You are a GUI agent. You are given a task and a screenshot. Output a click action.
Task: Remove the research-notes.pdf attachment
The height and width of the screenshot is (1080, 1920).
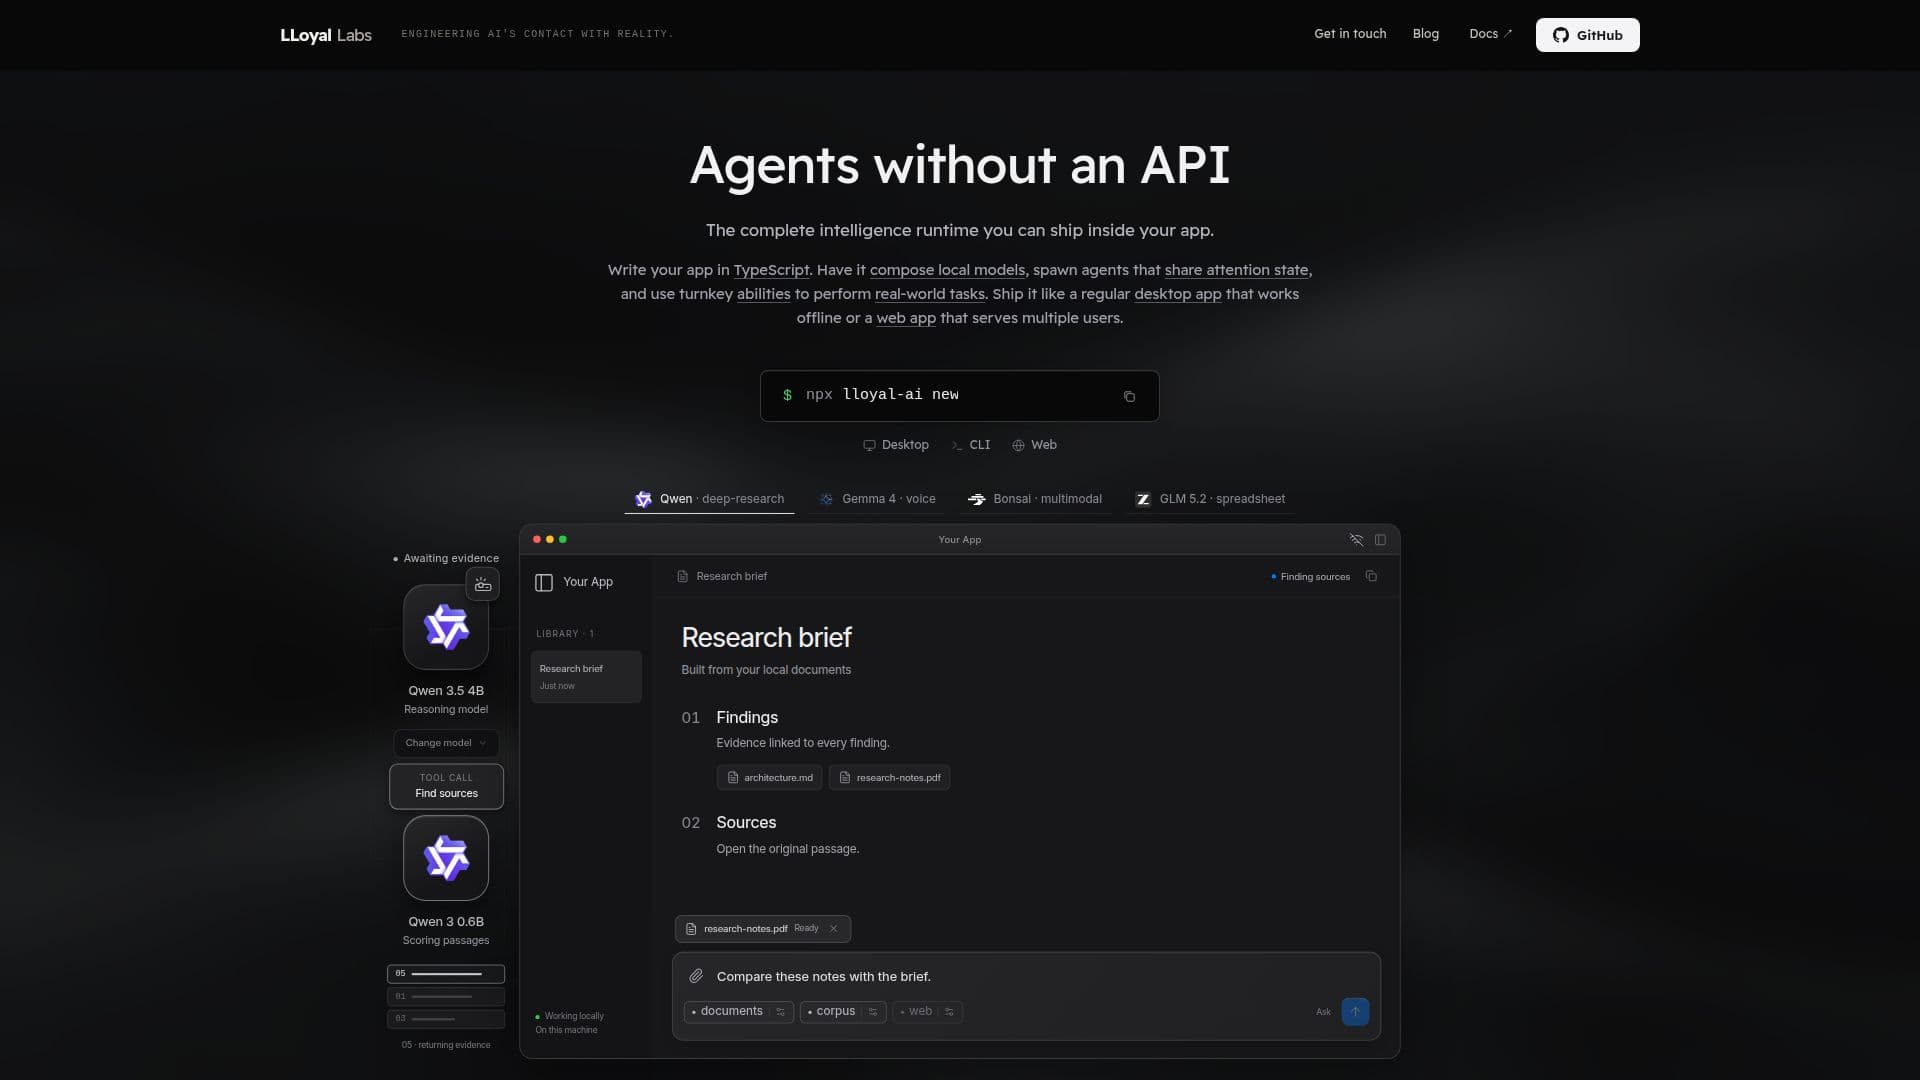(833, 928)
